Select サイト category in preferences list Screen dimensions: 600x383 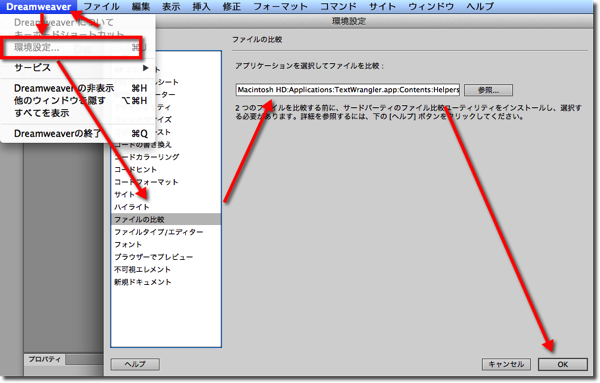pyautogui.click(x=166, y=194)
